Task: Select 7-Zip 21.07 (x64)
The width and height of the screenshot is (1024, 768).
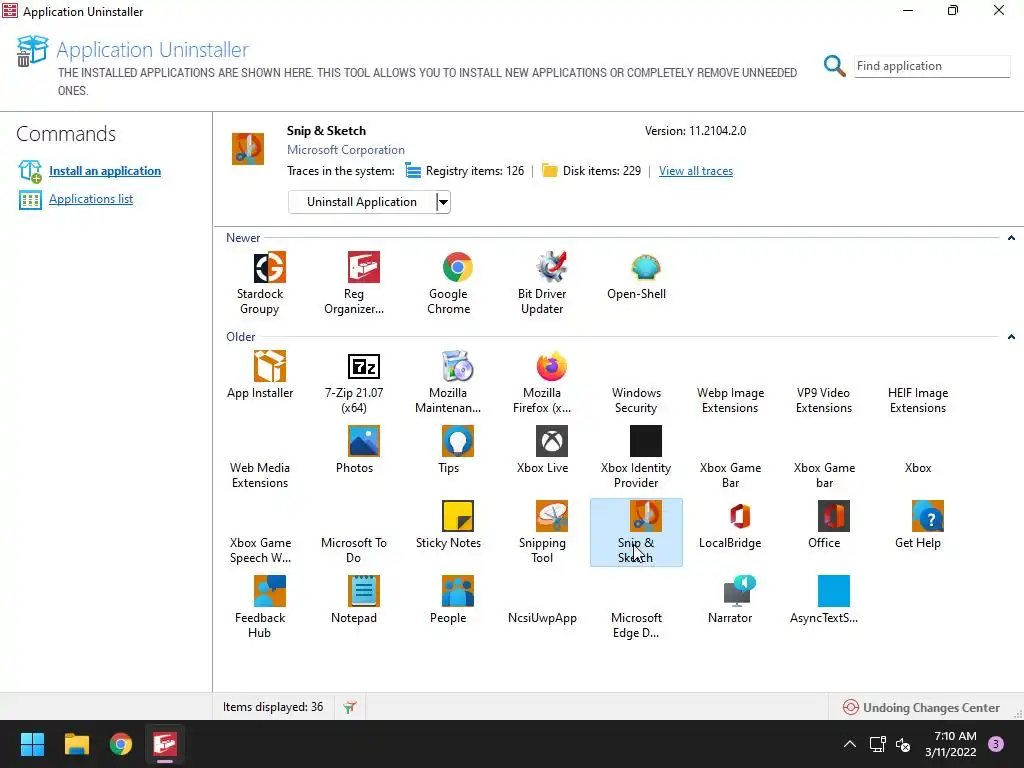Action: coord(354,382)
